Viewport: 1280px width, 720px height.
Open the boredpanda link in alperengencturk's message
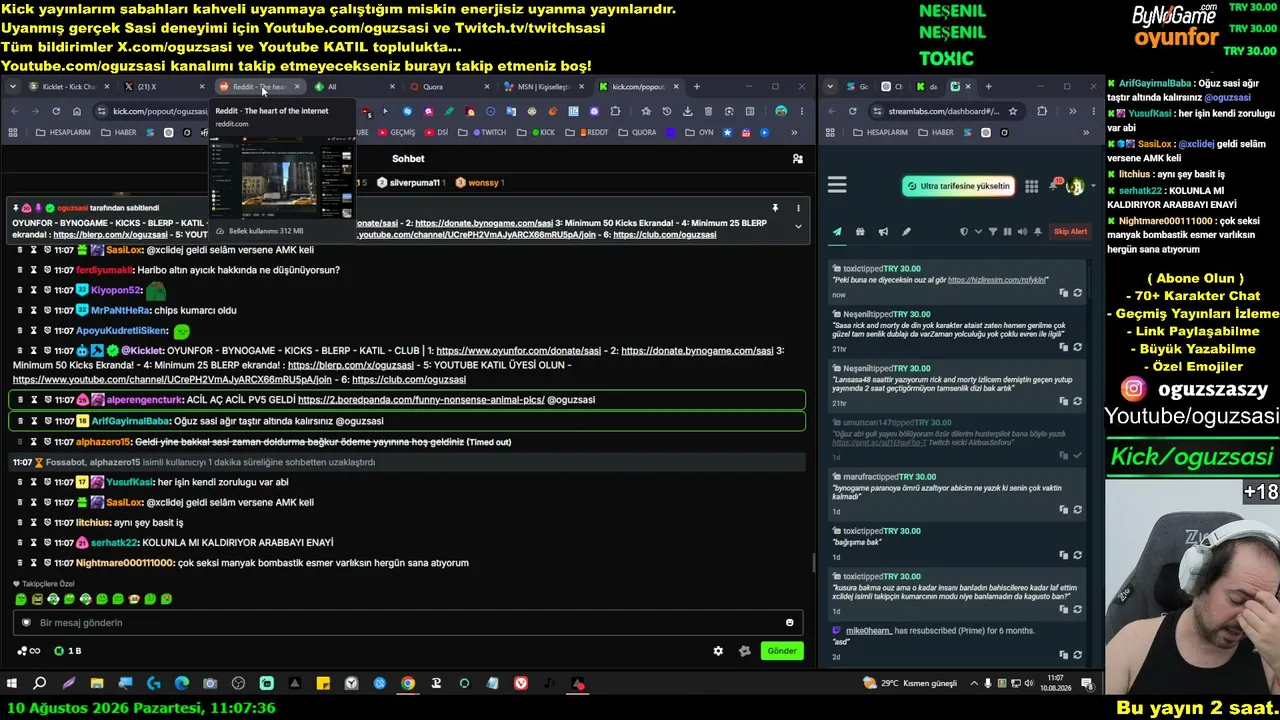tap(421, 400)
